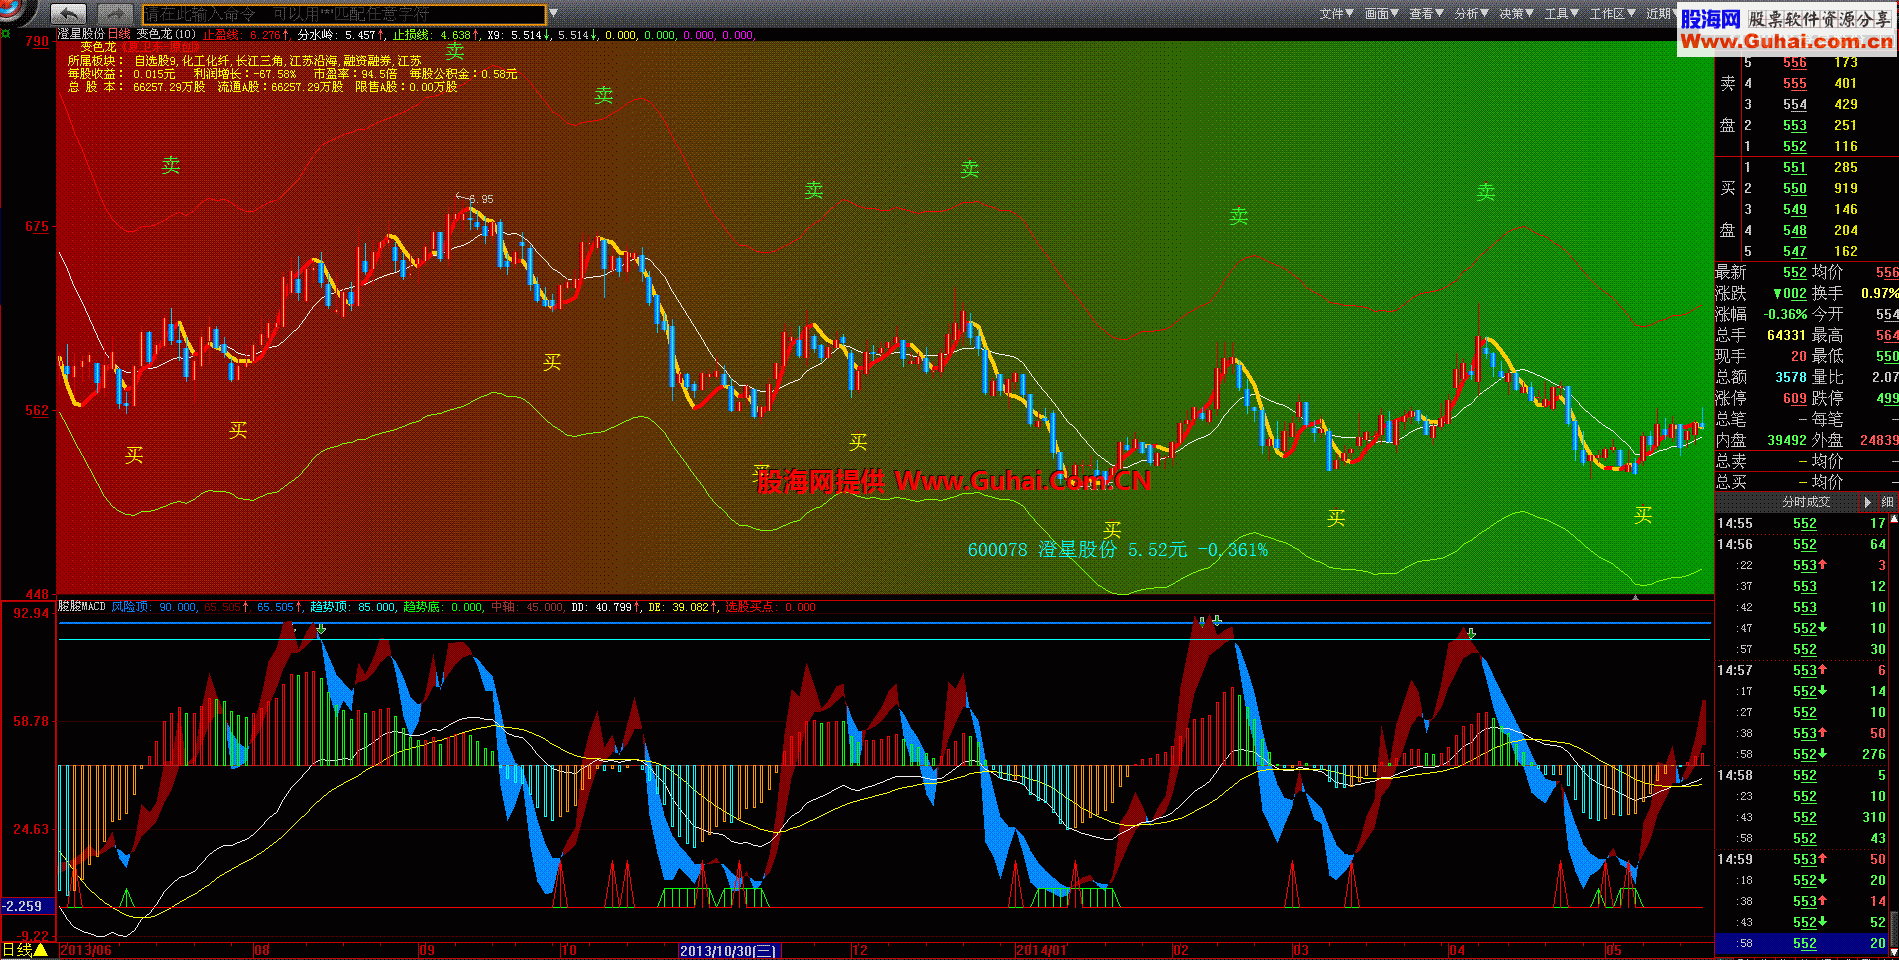Click the resize triangle between chart panels

pos(1636,597)
